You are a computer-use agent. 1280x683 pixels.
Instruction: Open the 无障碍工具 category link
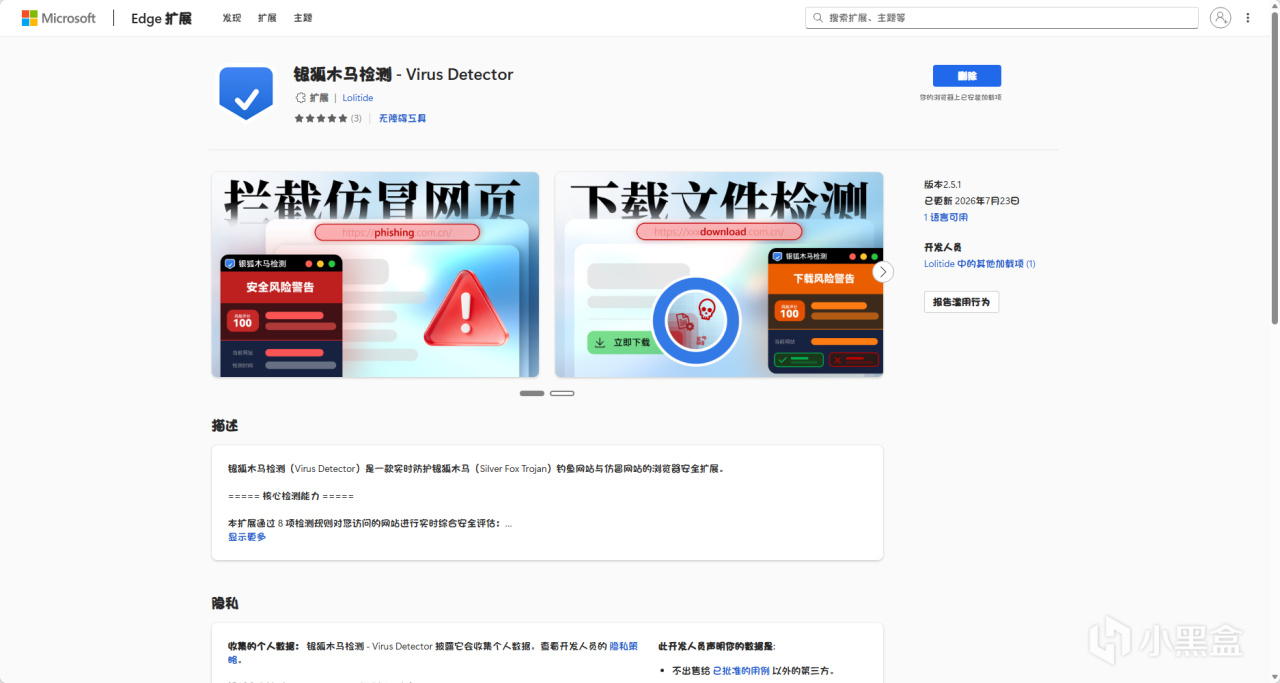click(402, 118)
